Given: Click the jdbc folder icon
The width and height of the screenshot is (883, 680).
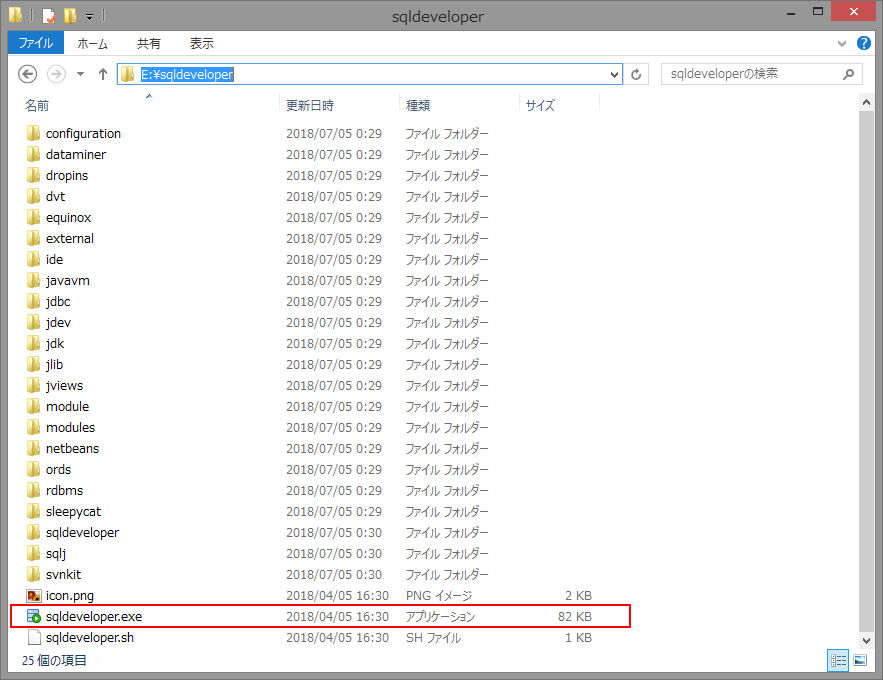Looking at the screenshot, I should [33, 301].
